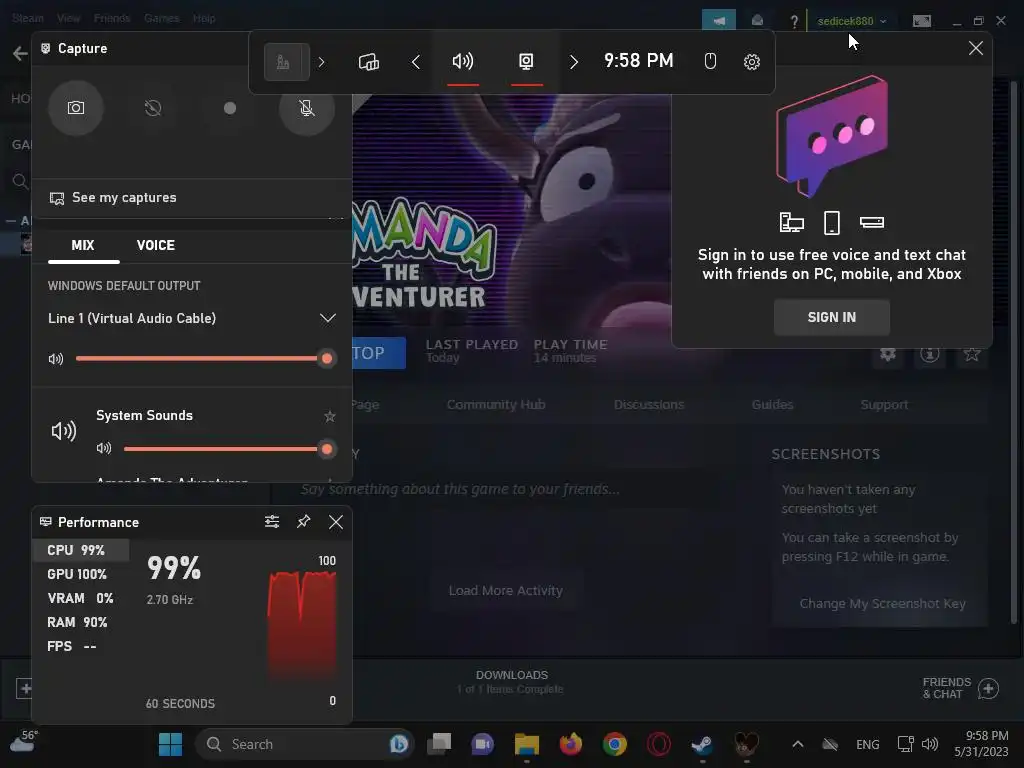Click the SIGN IN button
The height and width of the screenshot is (768, 1024).
click(x=831, y=317)
